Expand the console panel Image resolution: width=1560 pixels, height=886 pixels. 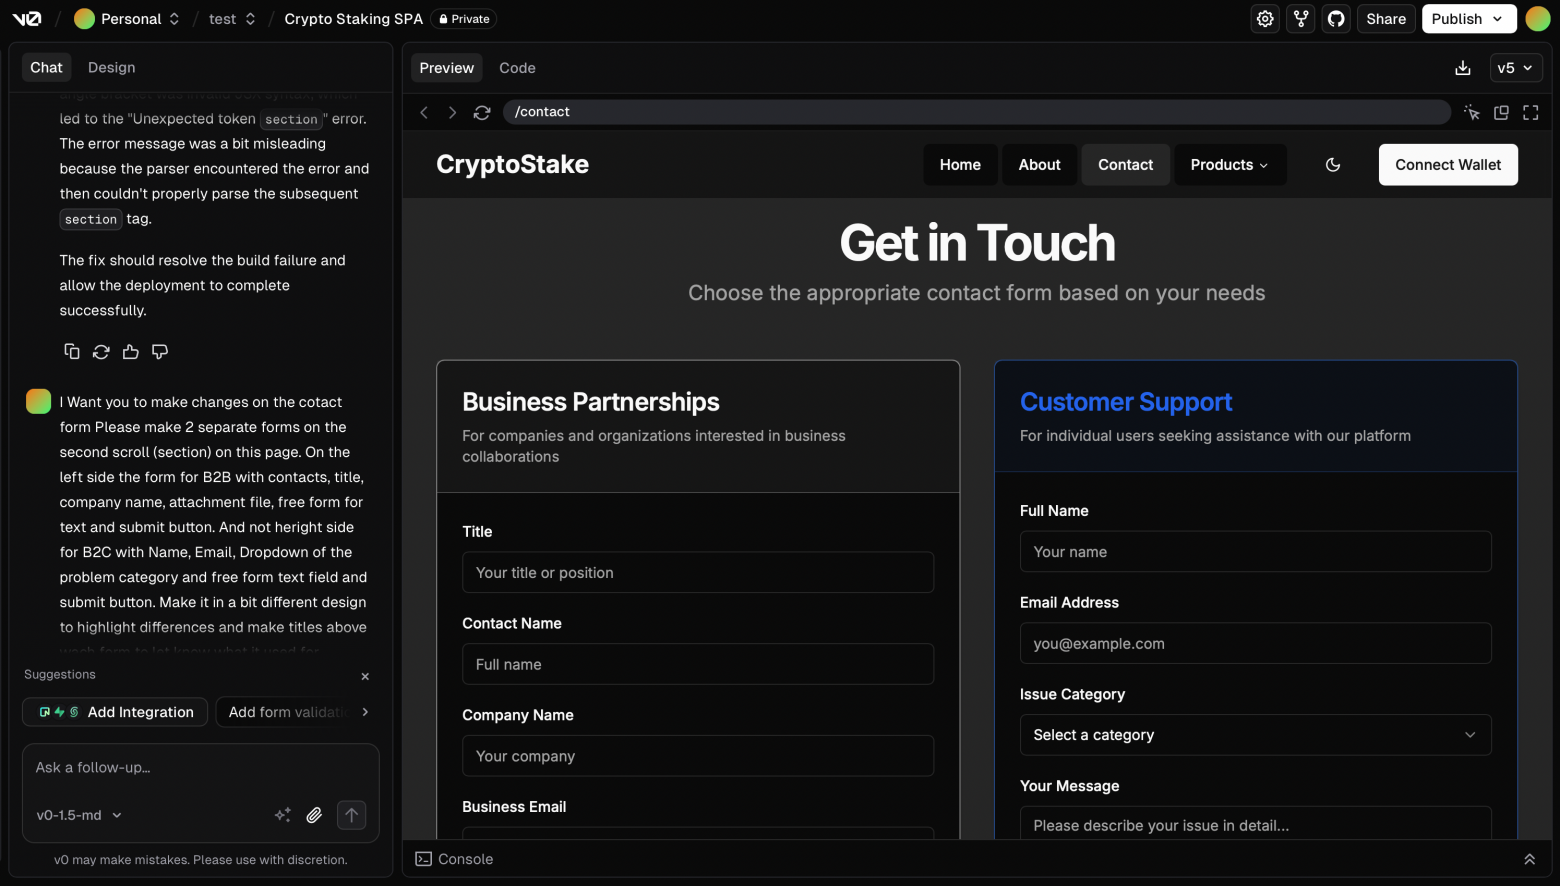[1528, 859]
